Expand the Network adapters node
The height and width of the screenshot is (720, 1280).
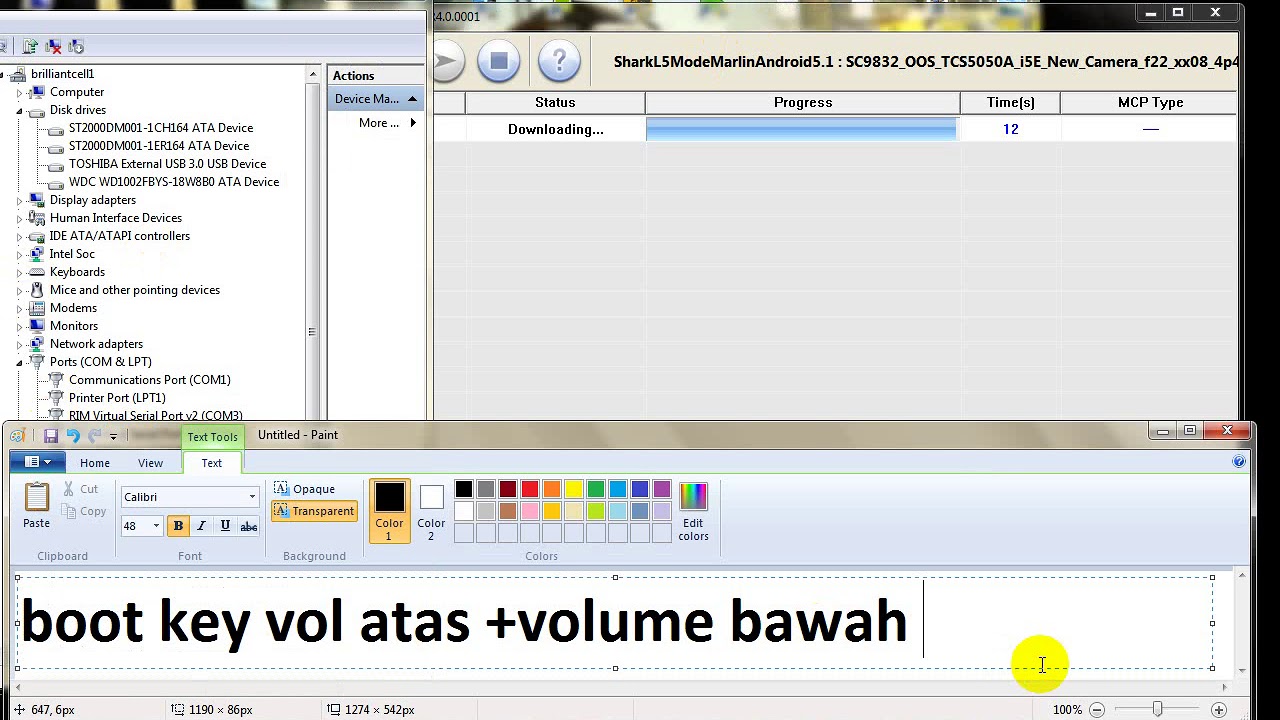click(19, 345)
